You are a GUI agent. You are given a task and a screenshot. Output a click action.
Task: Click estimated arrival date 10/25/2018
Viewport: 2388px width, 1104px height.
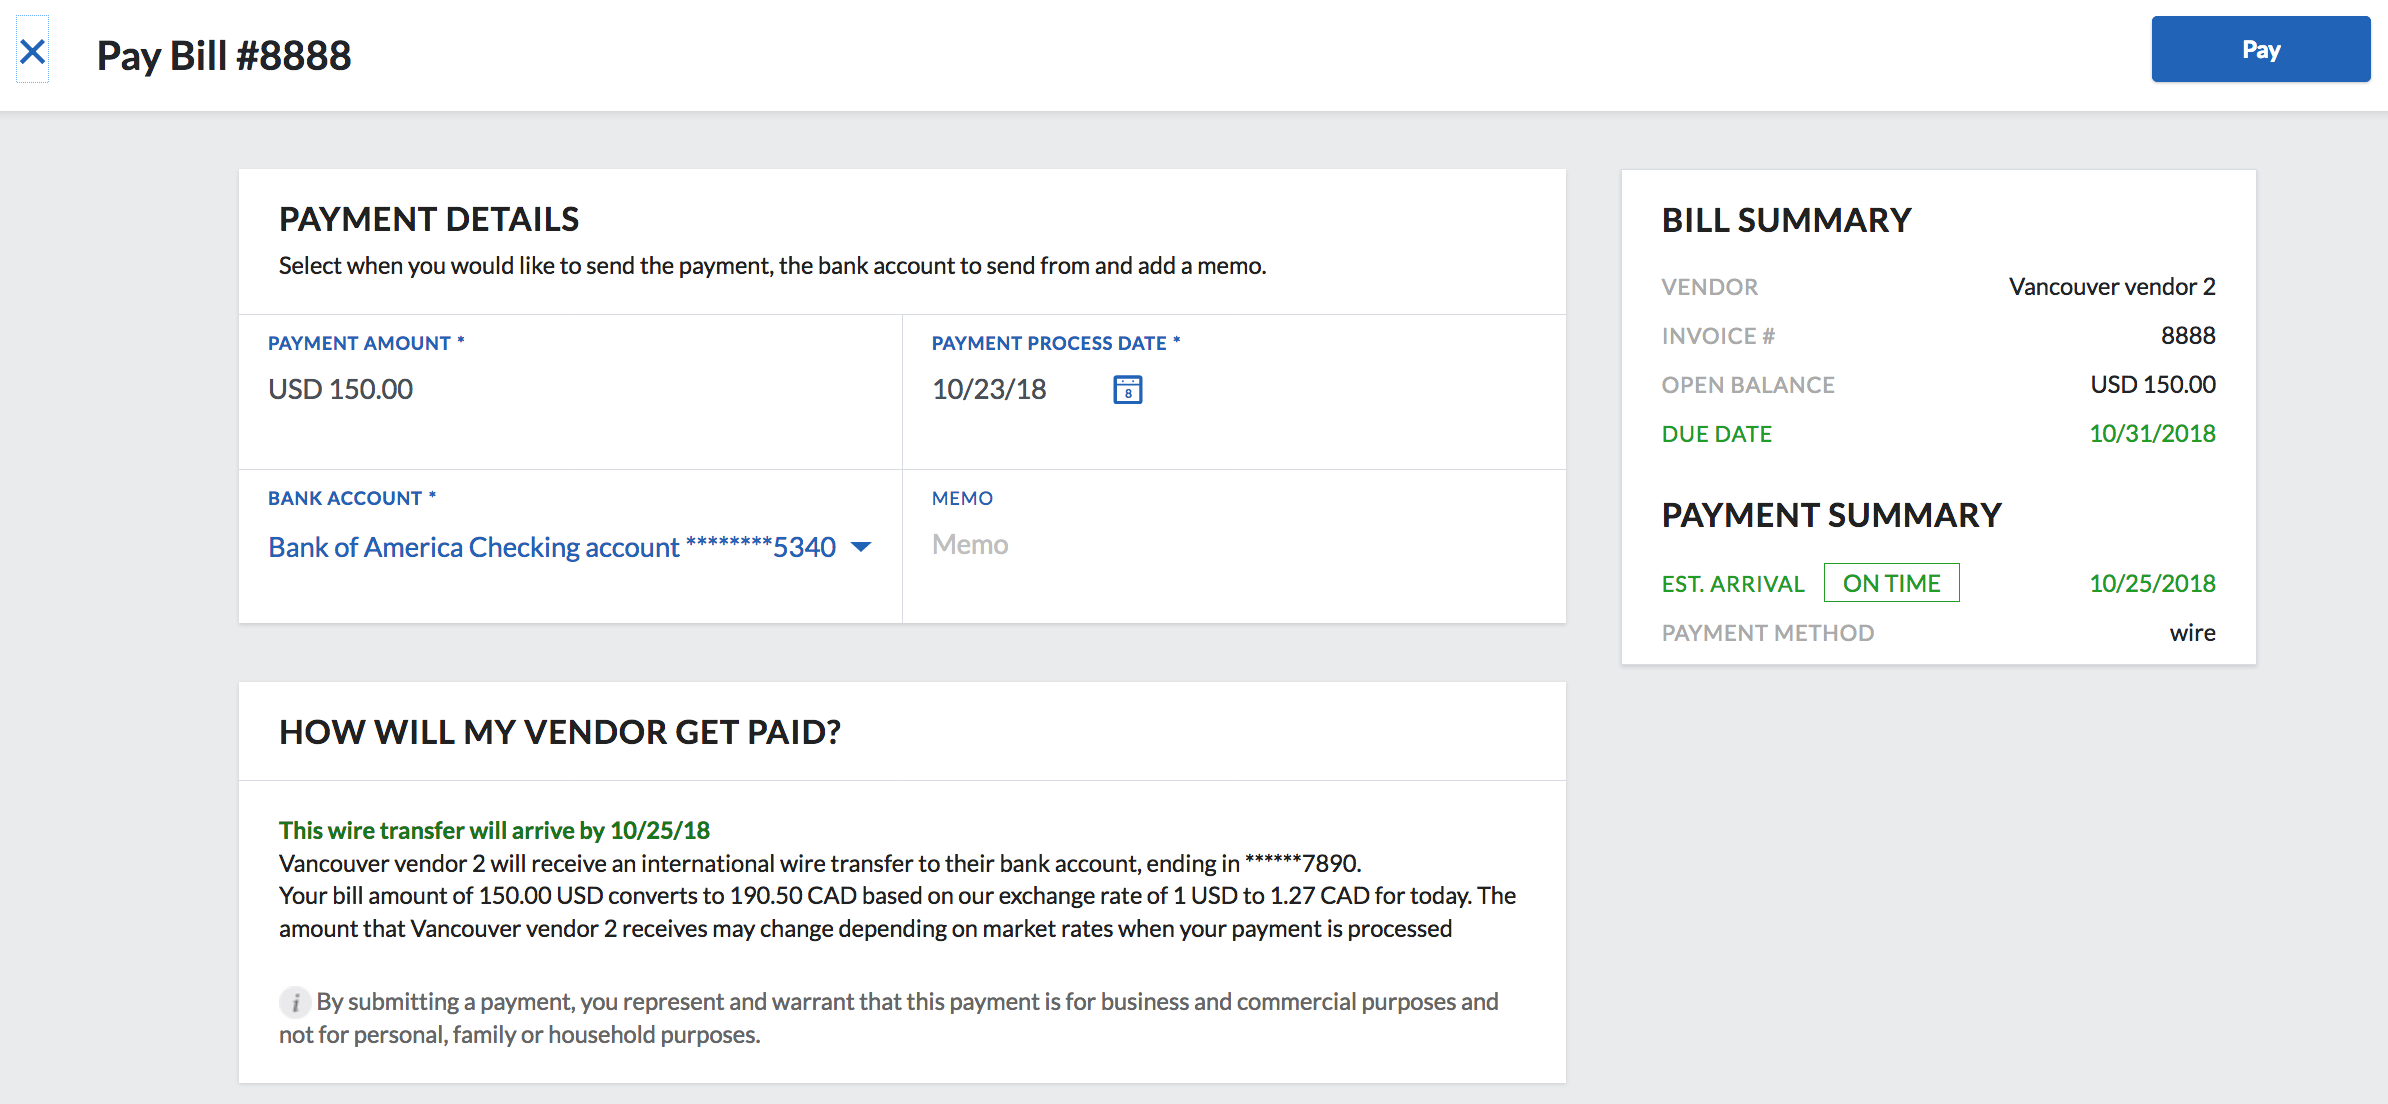click(2152, 583)
